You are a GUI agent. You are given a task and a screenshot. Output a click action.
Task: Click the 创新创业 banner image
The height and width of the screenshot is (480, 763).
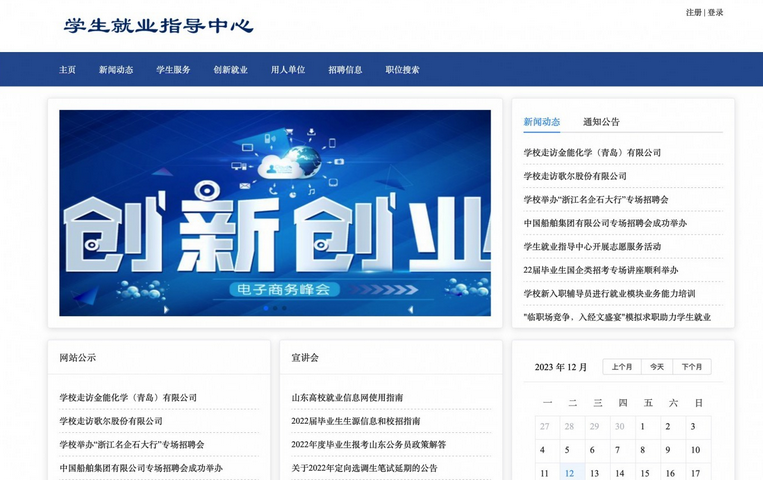click(x=275, y=213)
